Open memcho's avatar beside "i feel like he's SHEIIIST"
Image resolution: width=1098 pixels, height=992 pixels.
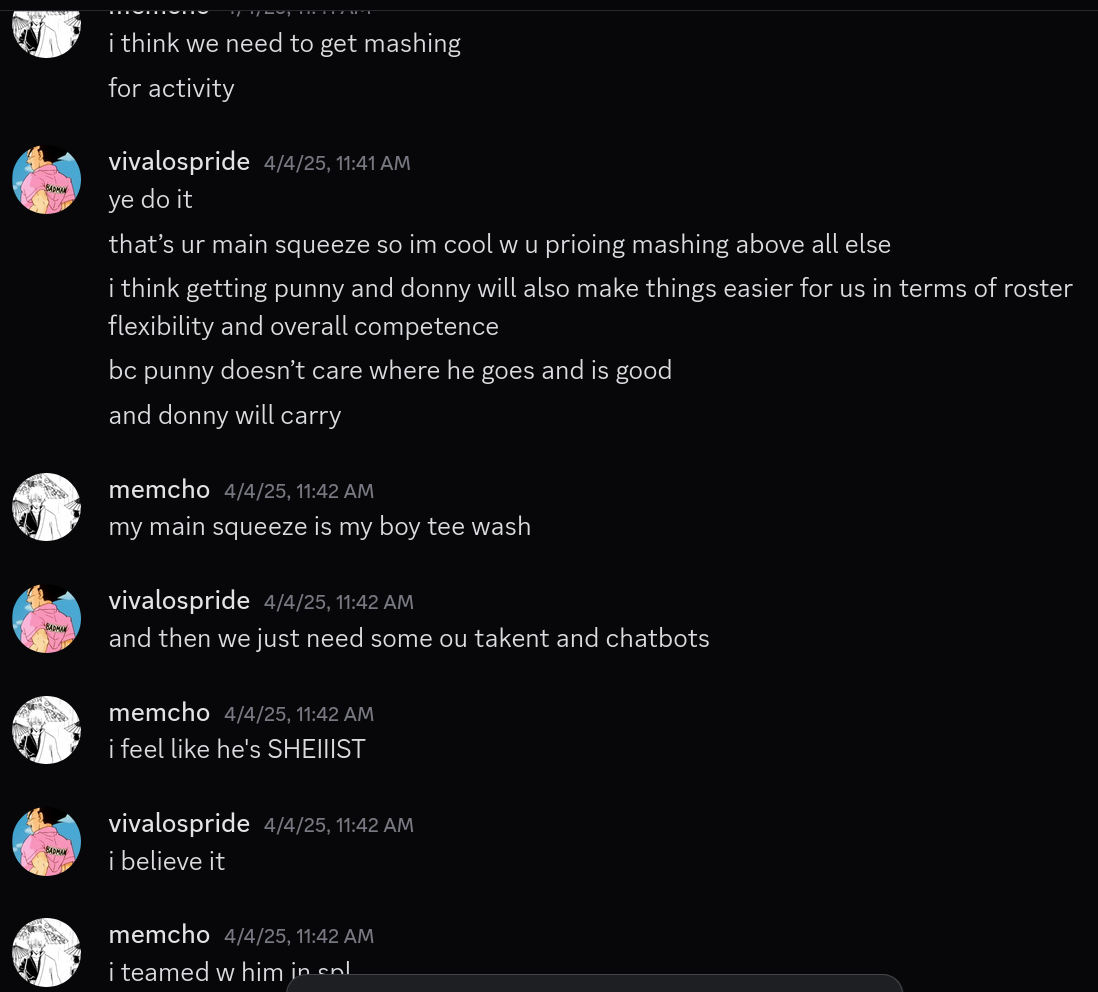tap(46, 729)
